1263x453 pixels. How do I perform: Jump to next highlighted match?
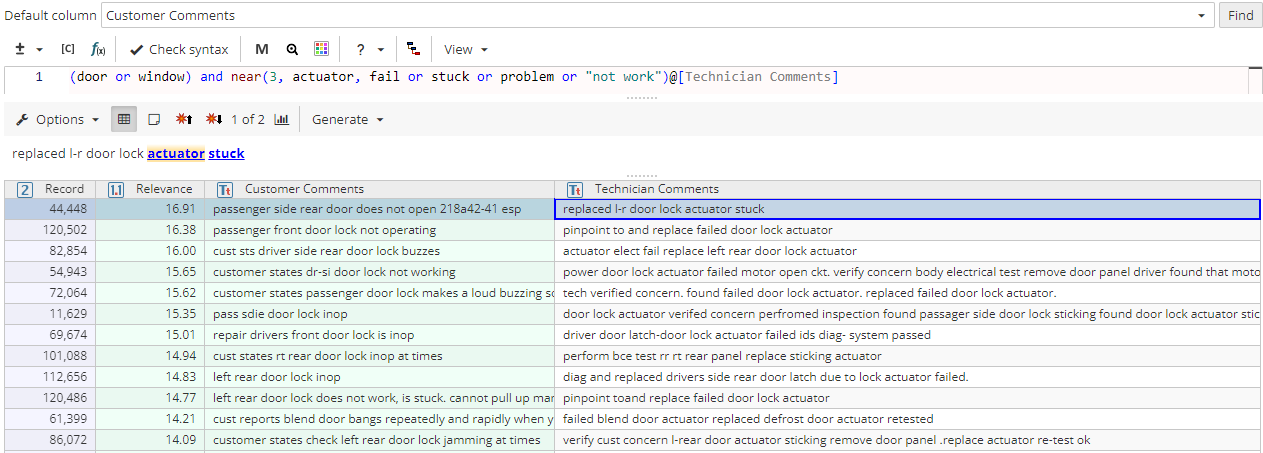pyautogui.click(x=213, y=119)
